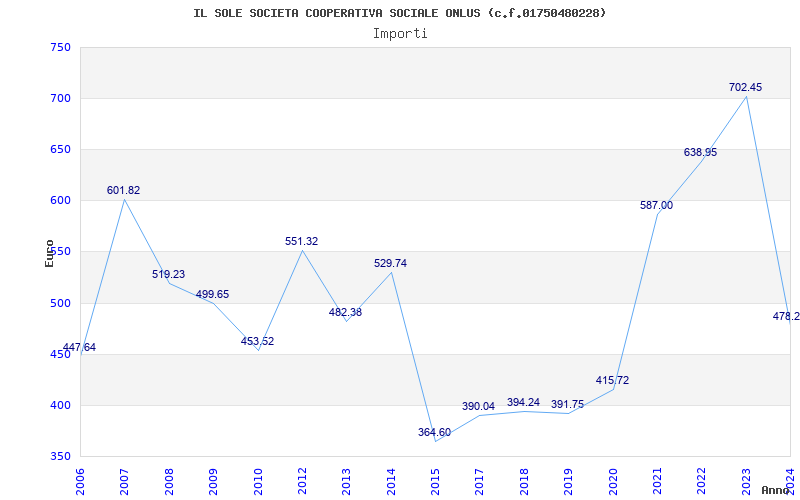Image resolution: width=800 pixels, height=500 pixels.
Task: Select the 2023 x-axis year label
Action: tap(746, 481)
